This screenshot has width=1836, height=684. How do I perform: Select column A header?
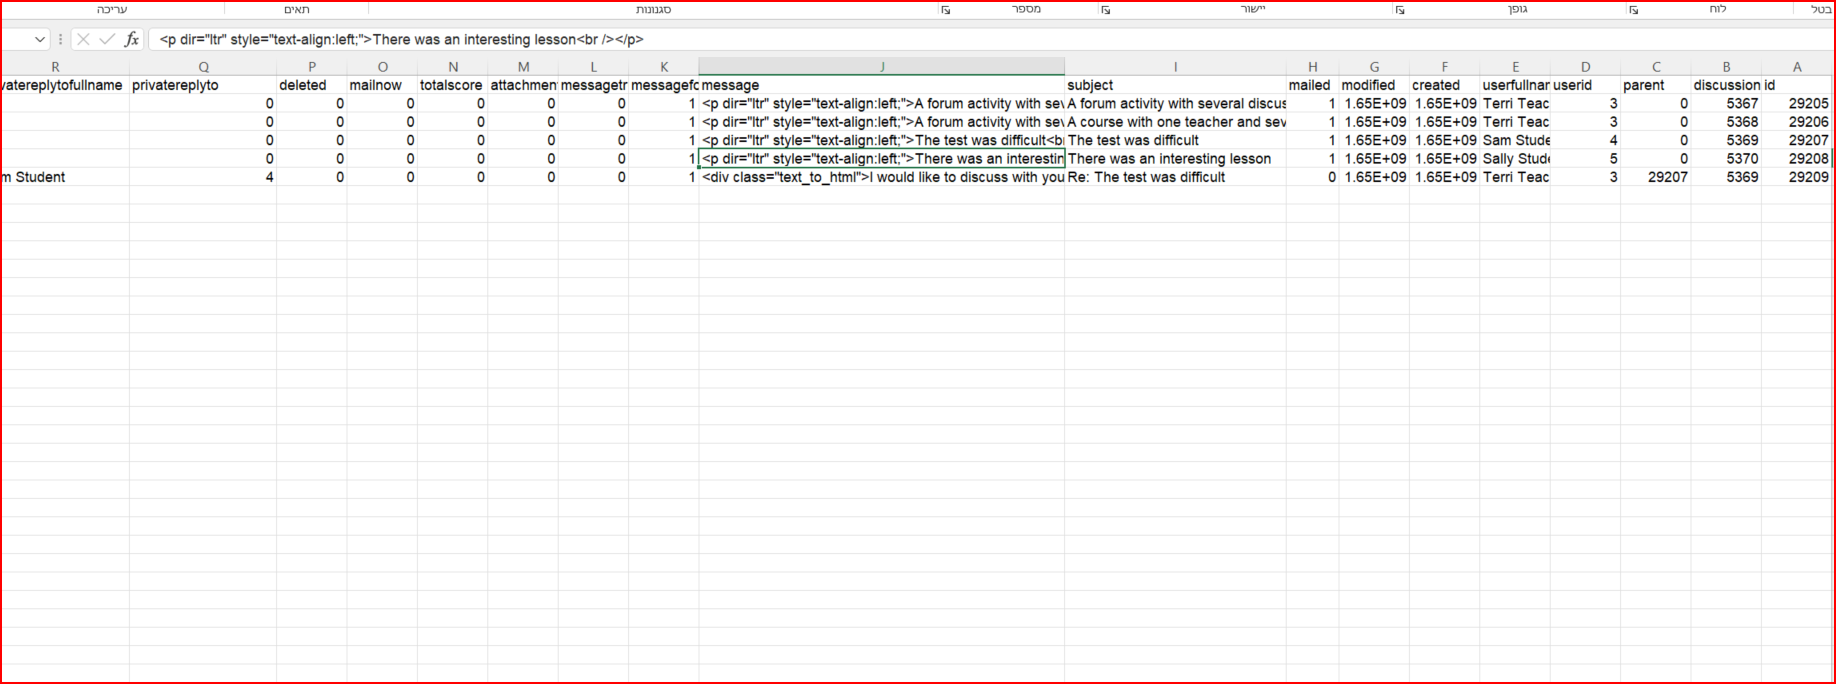click(x=1796, y=67)
